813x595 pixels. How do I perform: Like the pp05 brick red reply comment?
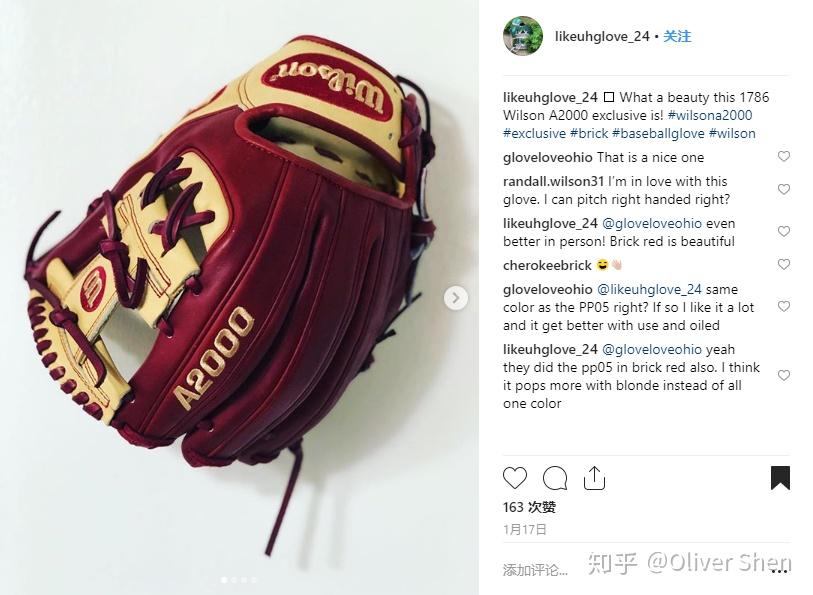pyautogui.click(x=783, y=375)
